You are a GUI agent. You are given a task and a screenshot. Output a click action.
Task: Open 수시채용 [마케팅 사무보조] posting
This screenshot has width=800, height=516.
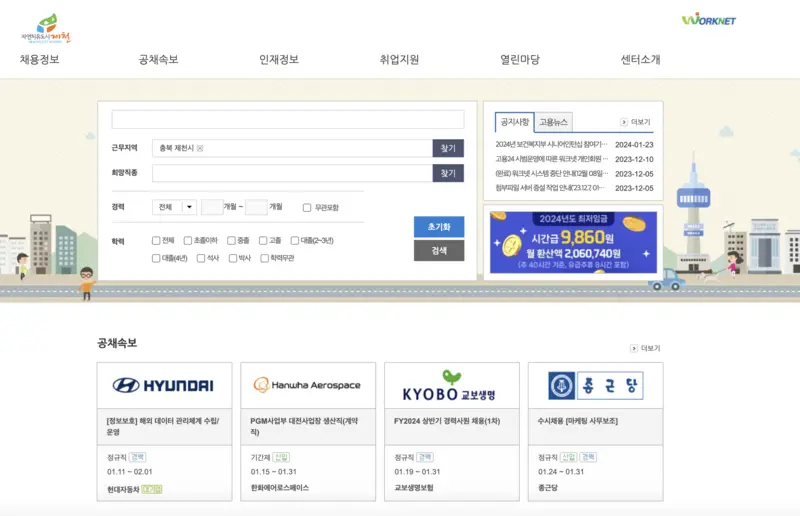pyautogui.click(x=578, y=421)
